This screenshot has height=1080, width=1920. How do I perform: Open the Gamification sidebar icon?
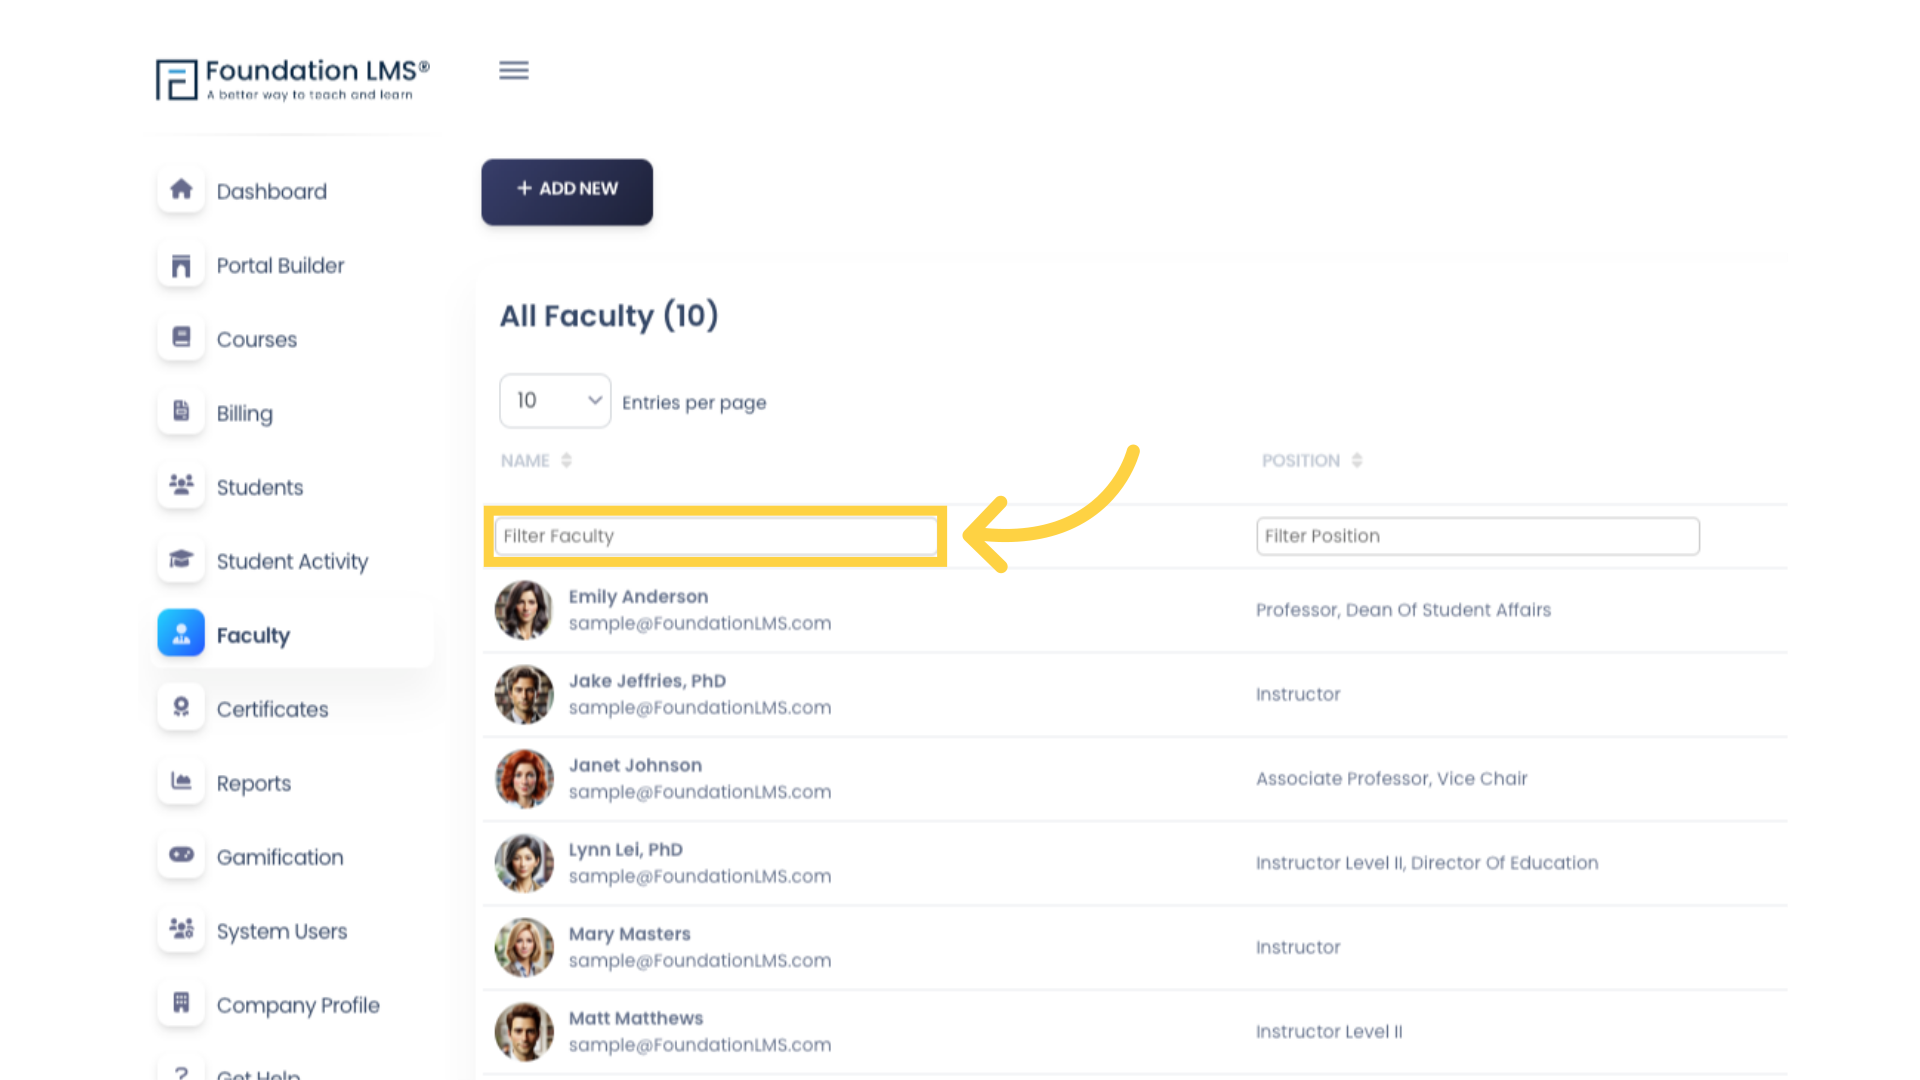tap(182, 855)
